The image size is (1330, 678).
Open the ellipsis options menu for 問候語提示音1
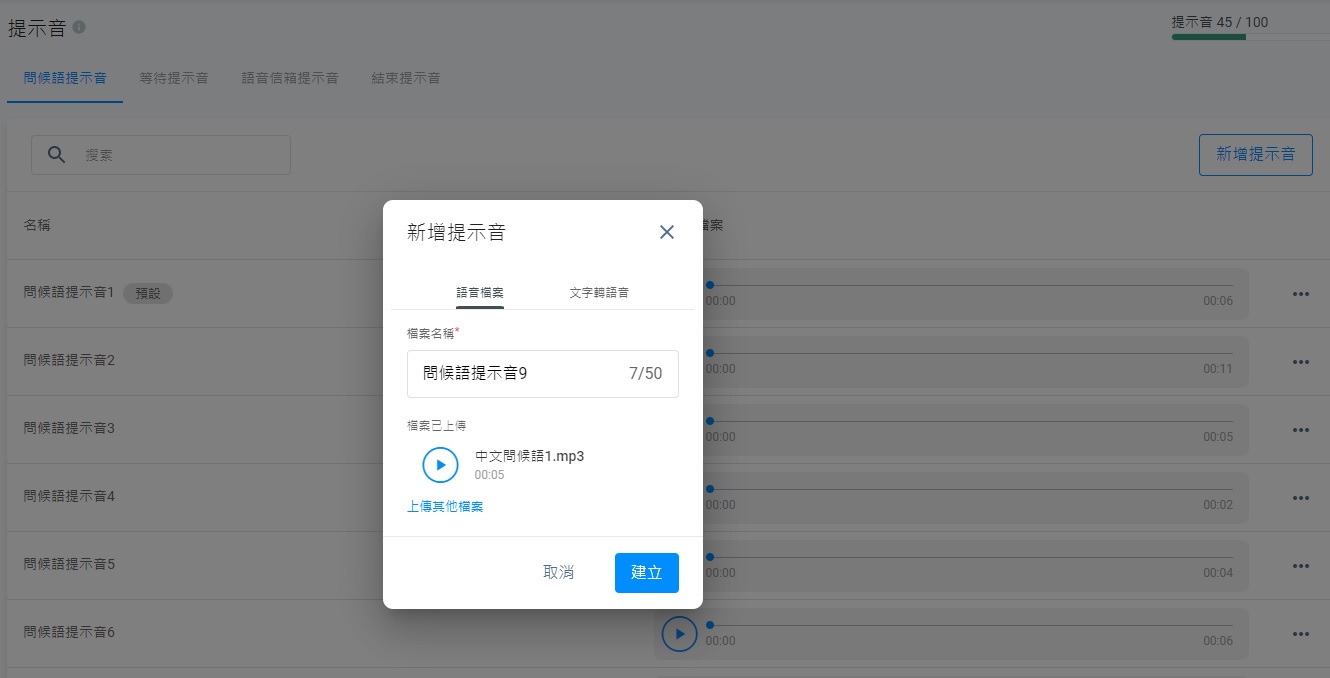click(x=1301, y=293)
